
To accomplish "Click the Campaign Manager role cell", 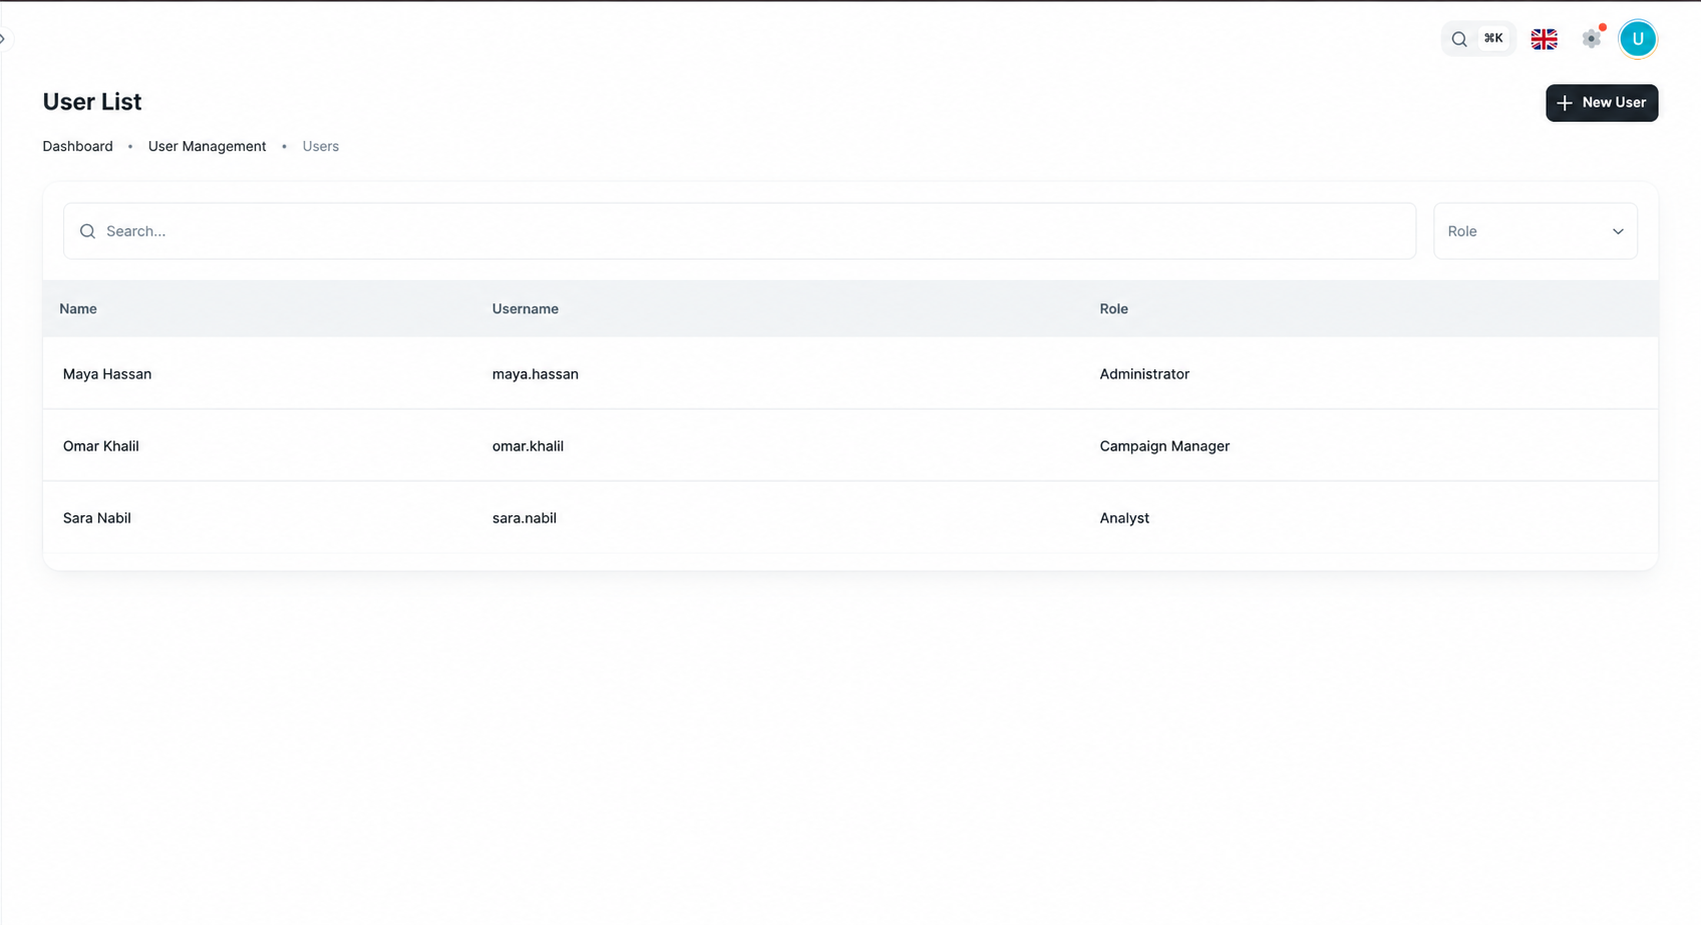I will (x=1165, y=446).
